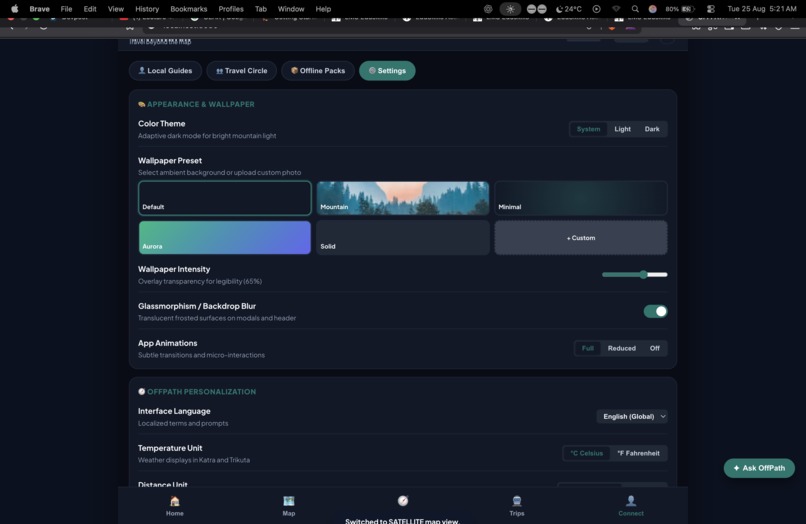Set app animations to Reduced
The width and height of the screenshot is (806, 524).
coord(621,348)
